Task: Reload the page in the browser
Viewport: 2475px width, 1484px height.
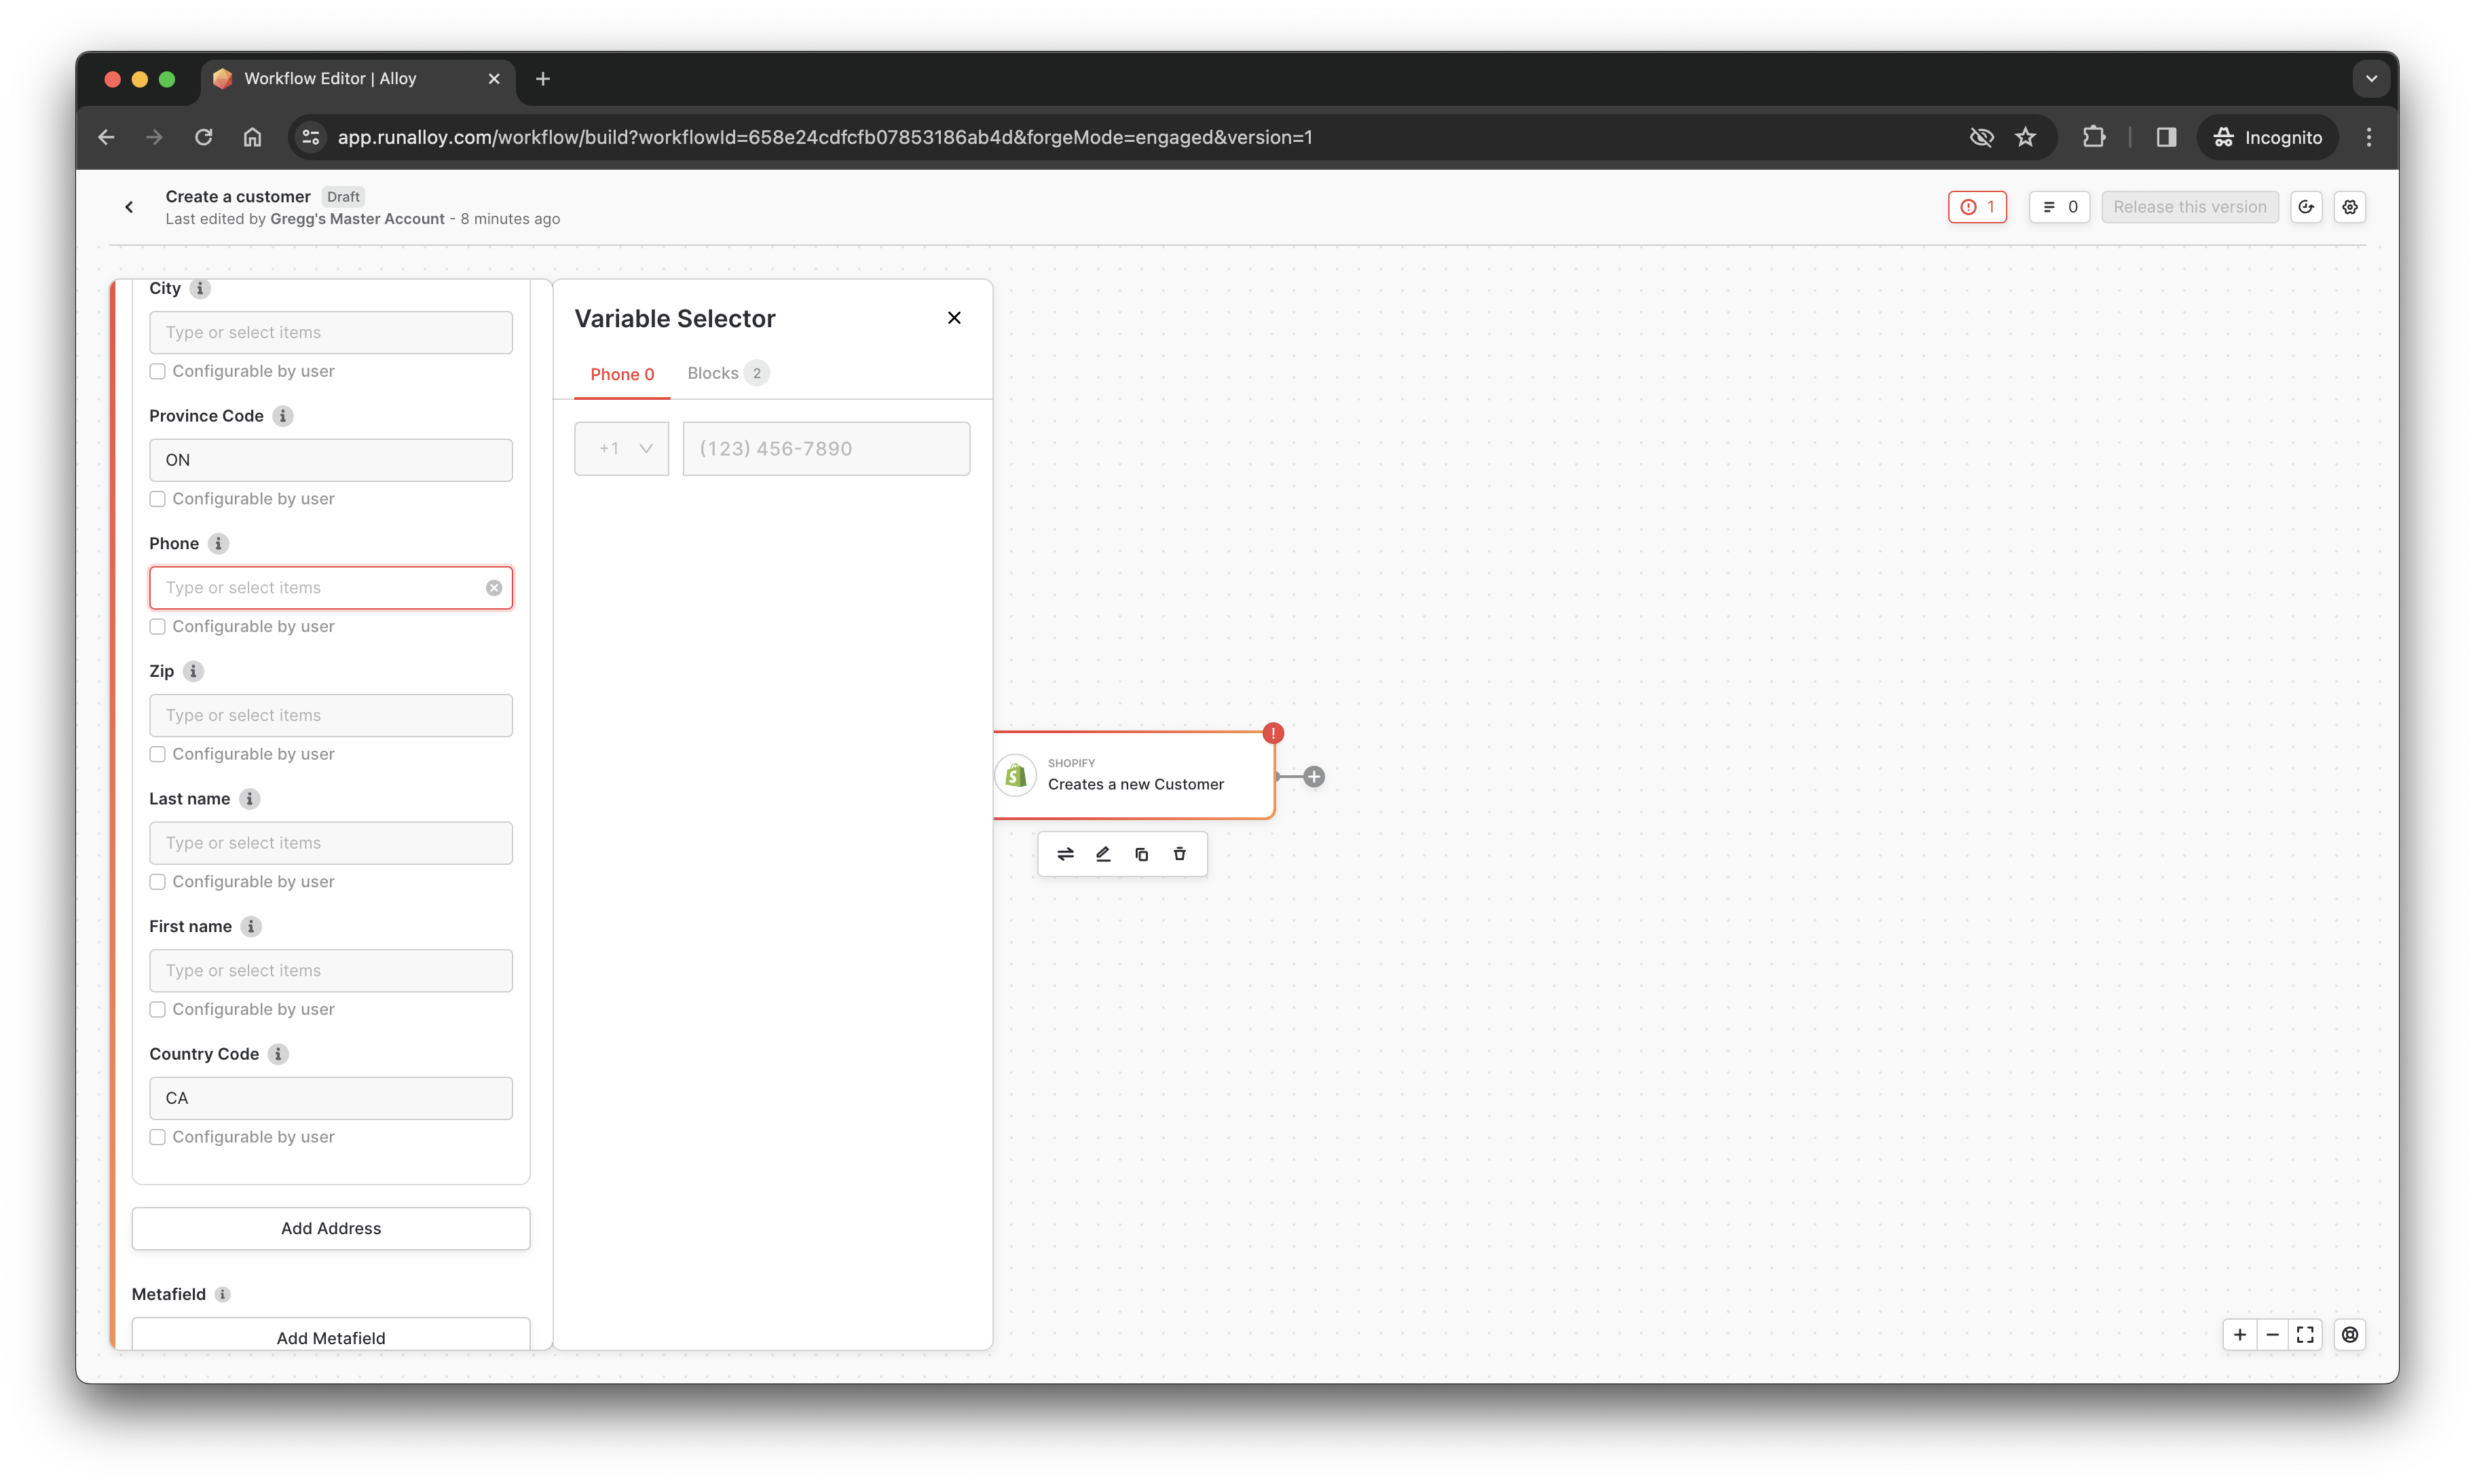Action: click(x=203, y=137)
